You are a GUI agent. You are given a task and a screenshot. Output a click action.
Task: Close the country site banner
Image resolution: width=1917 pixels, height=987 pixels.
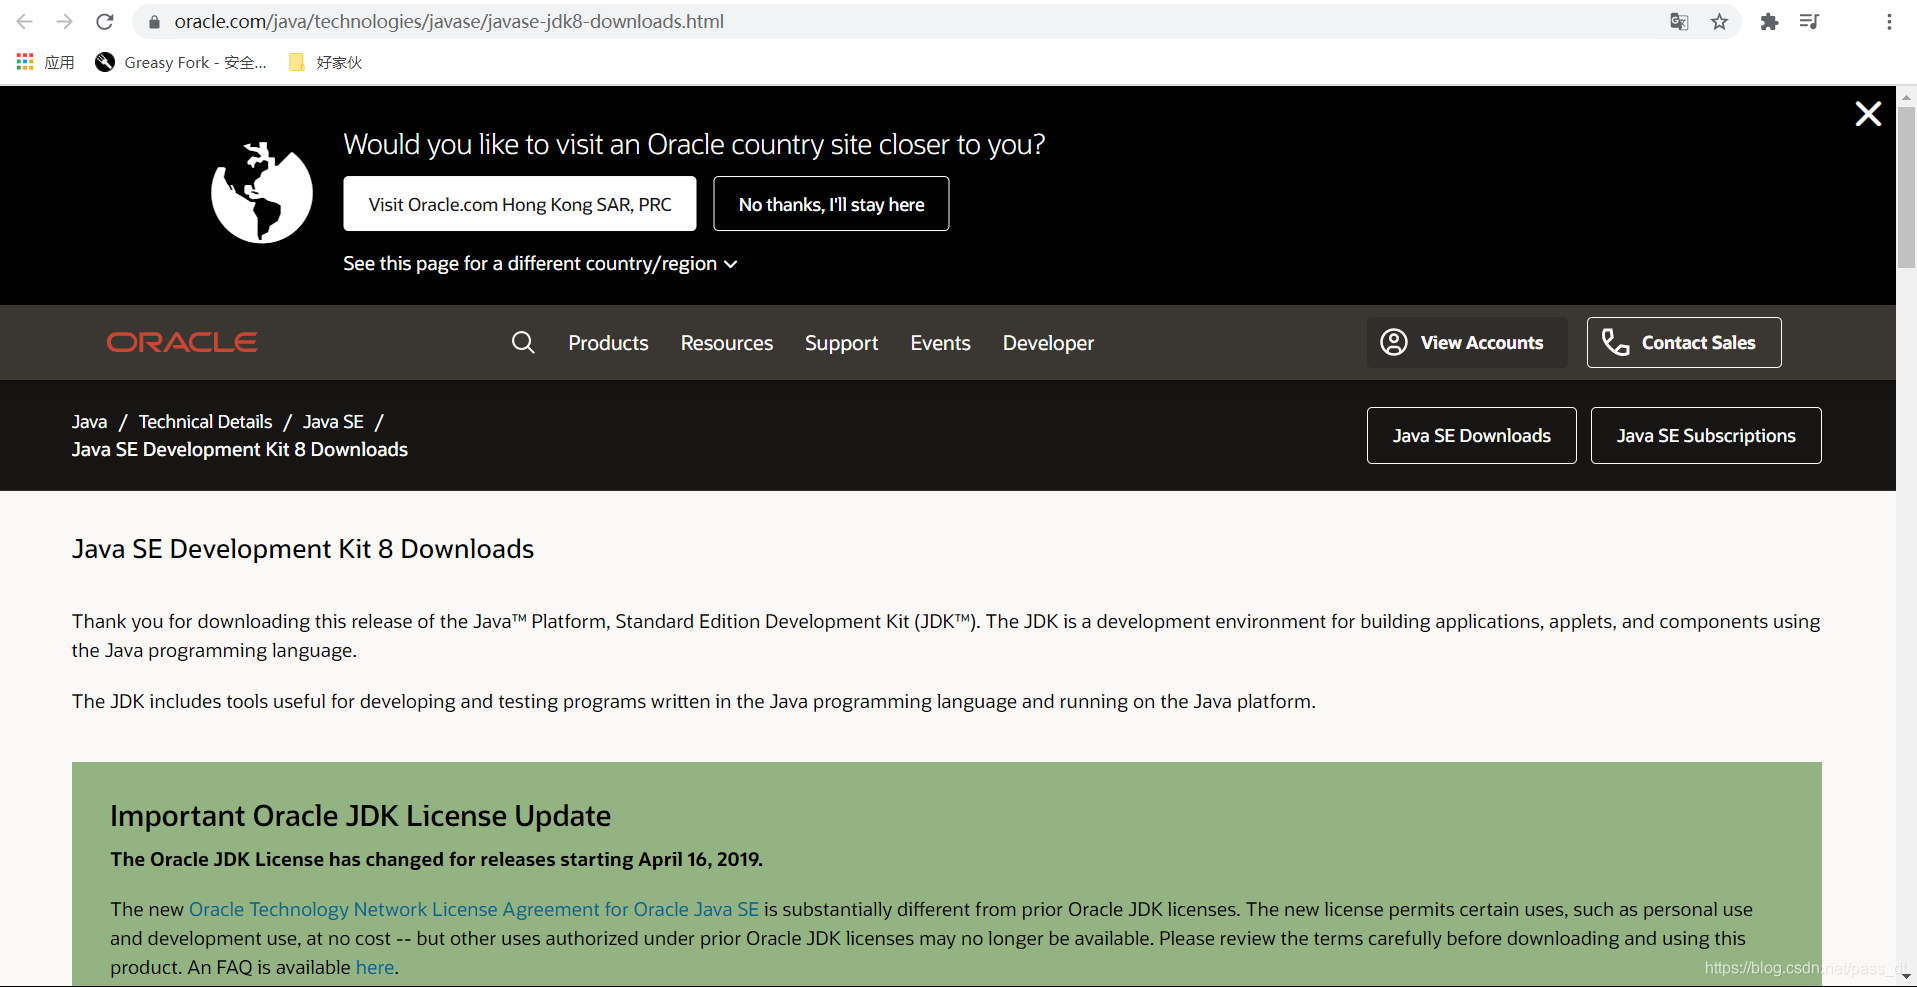point(1868,114)
